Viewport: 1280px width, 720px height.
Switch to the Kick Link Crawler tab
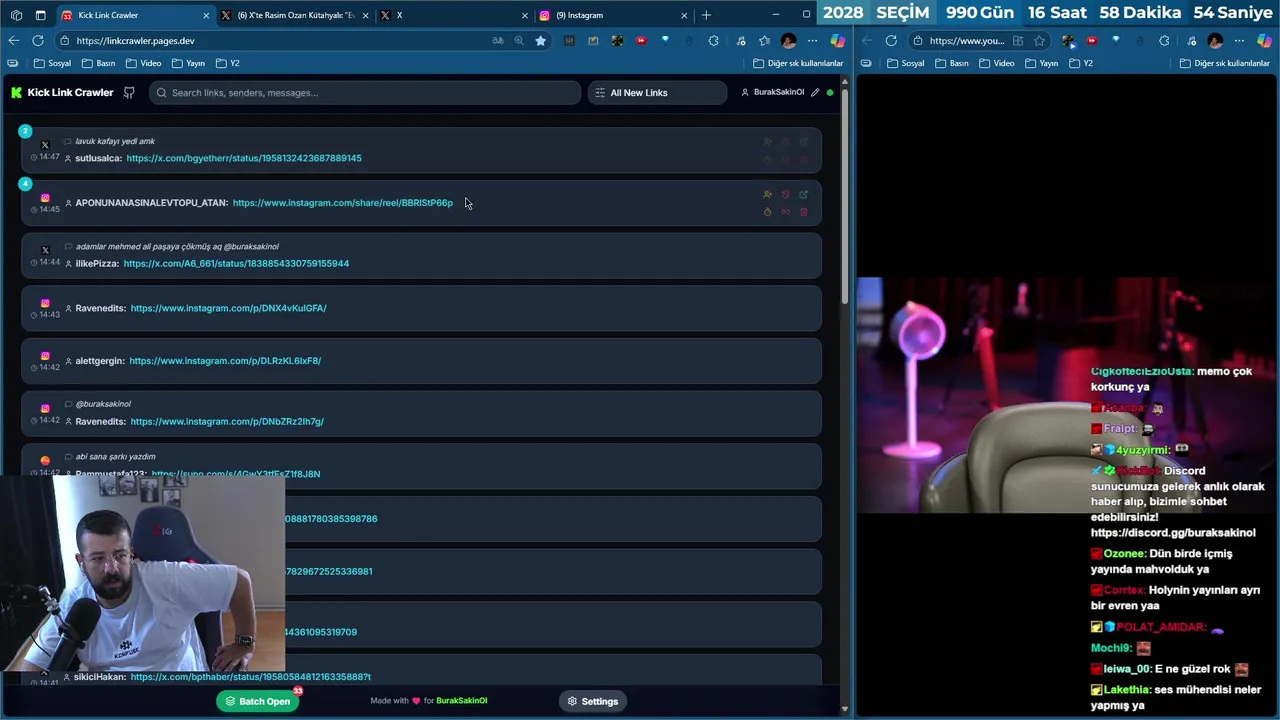(x=135, y=15)
